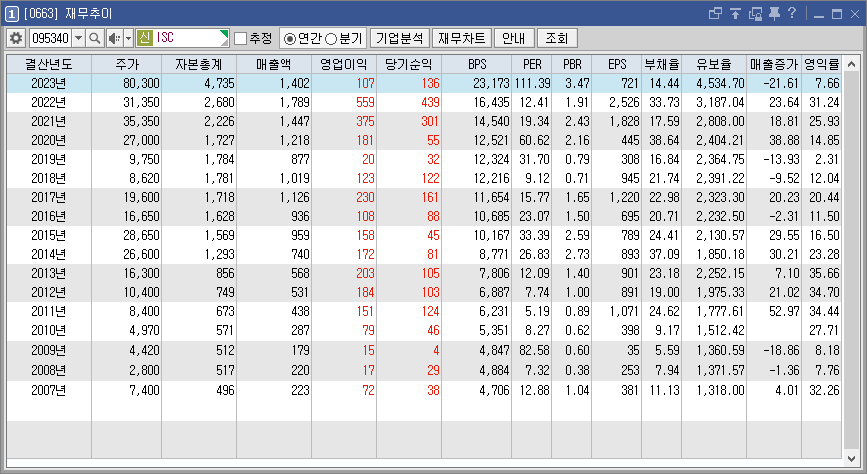The width and height of the screenshot is (867, 474).
Task: Select the 2012년 row label
Action: tap(49, 292)
